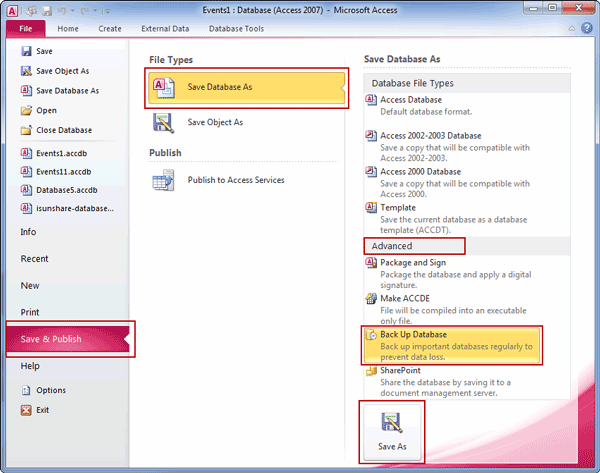Image resolution: width=600 pixels, height=473 pixels.
Task: Click the Open folder icon
Action: click(x=26, y=111)
